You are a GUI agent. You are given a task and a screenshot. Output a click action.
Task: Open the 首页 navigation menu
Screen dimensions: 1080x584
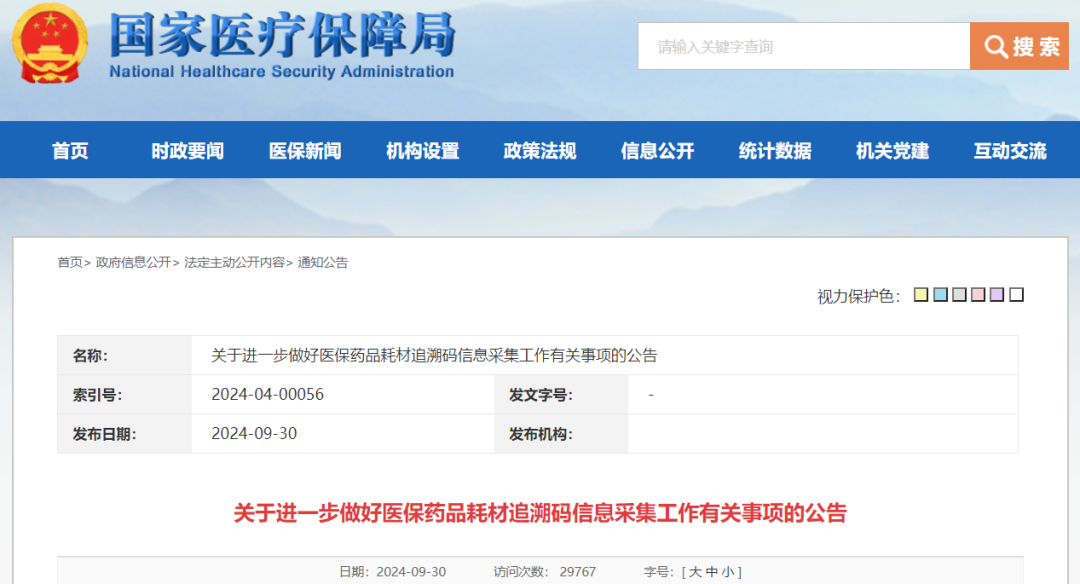tap(69, 150)
